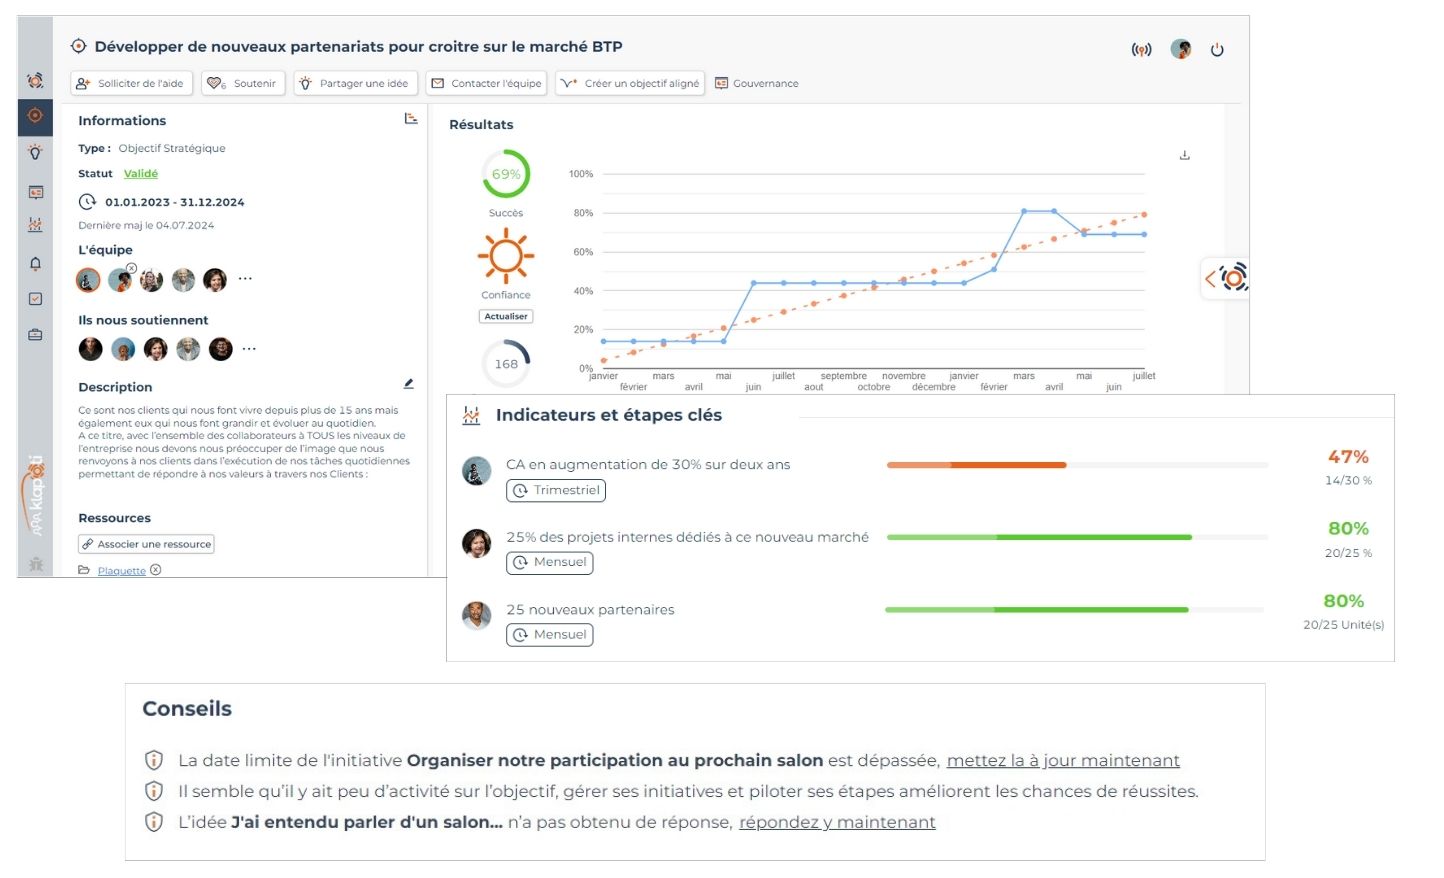The width and height of the screenshot is (1444, 878).
Task: Click the owner avatar of 25 nouveaux partenaires
Action: click(x=477, y=615)
